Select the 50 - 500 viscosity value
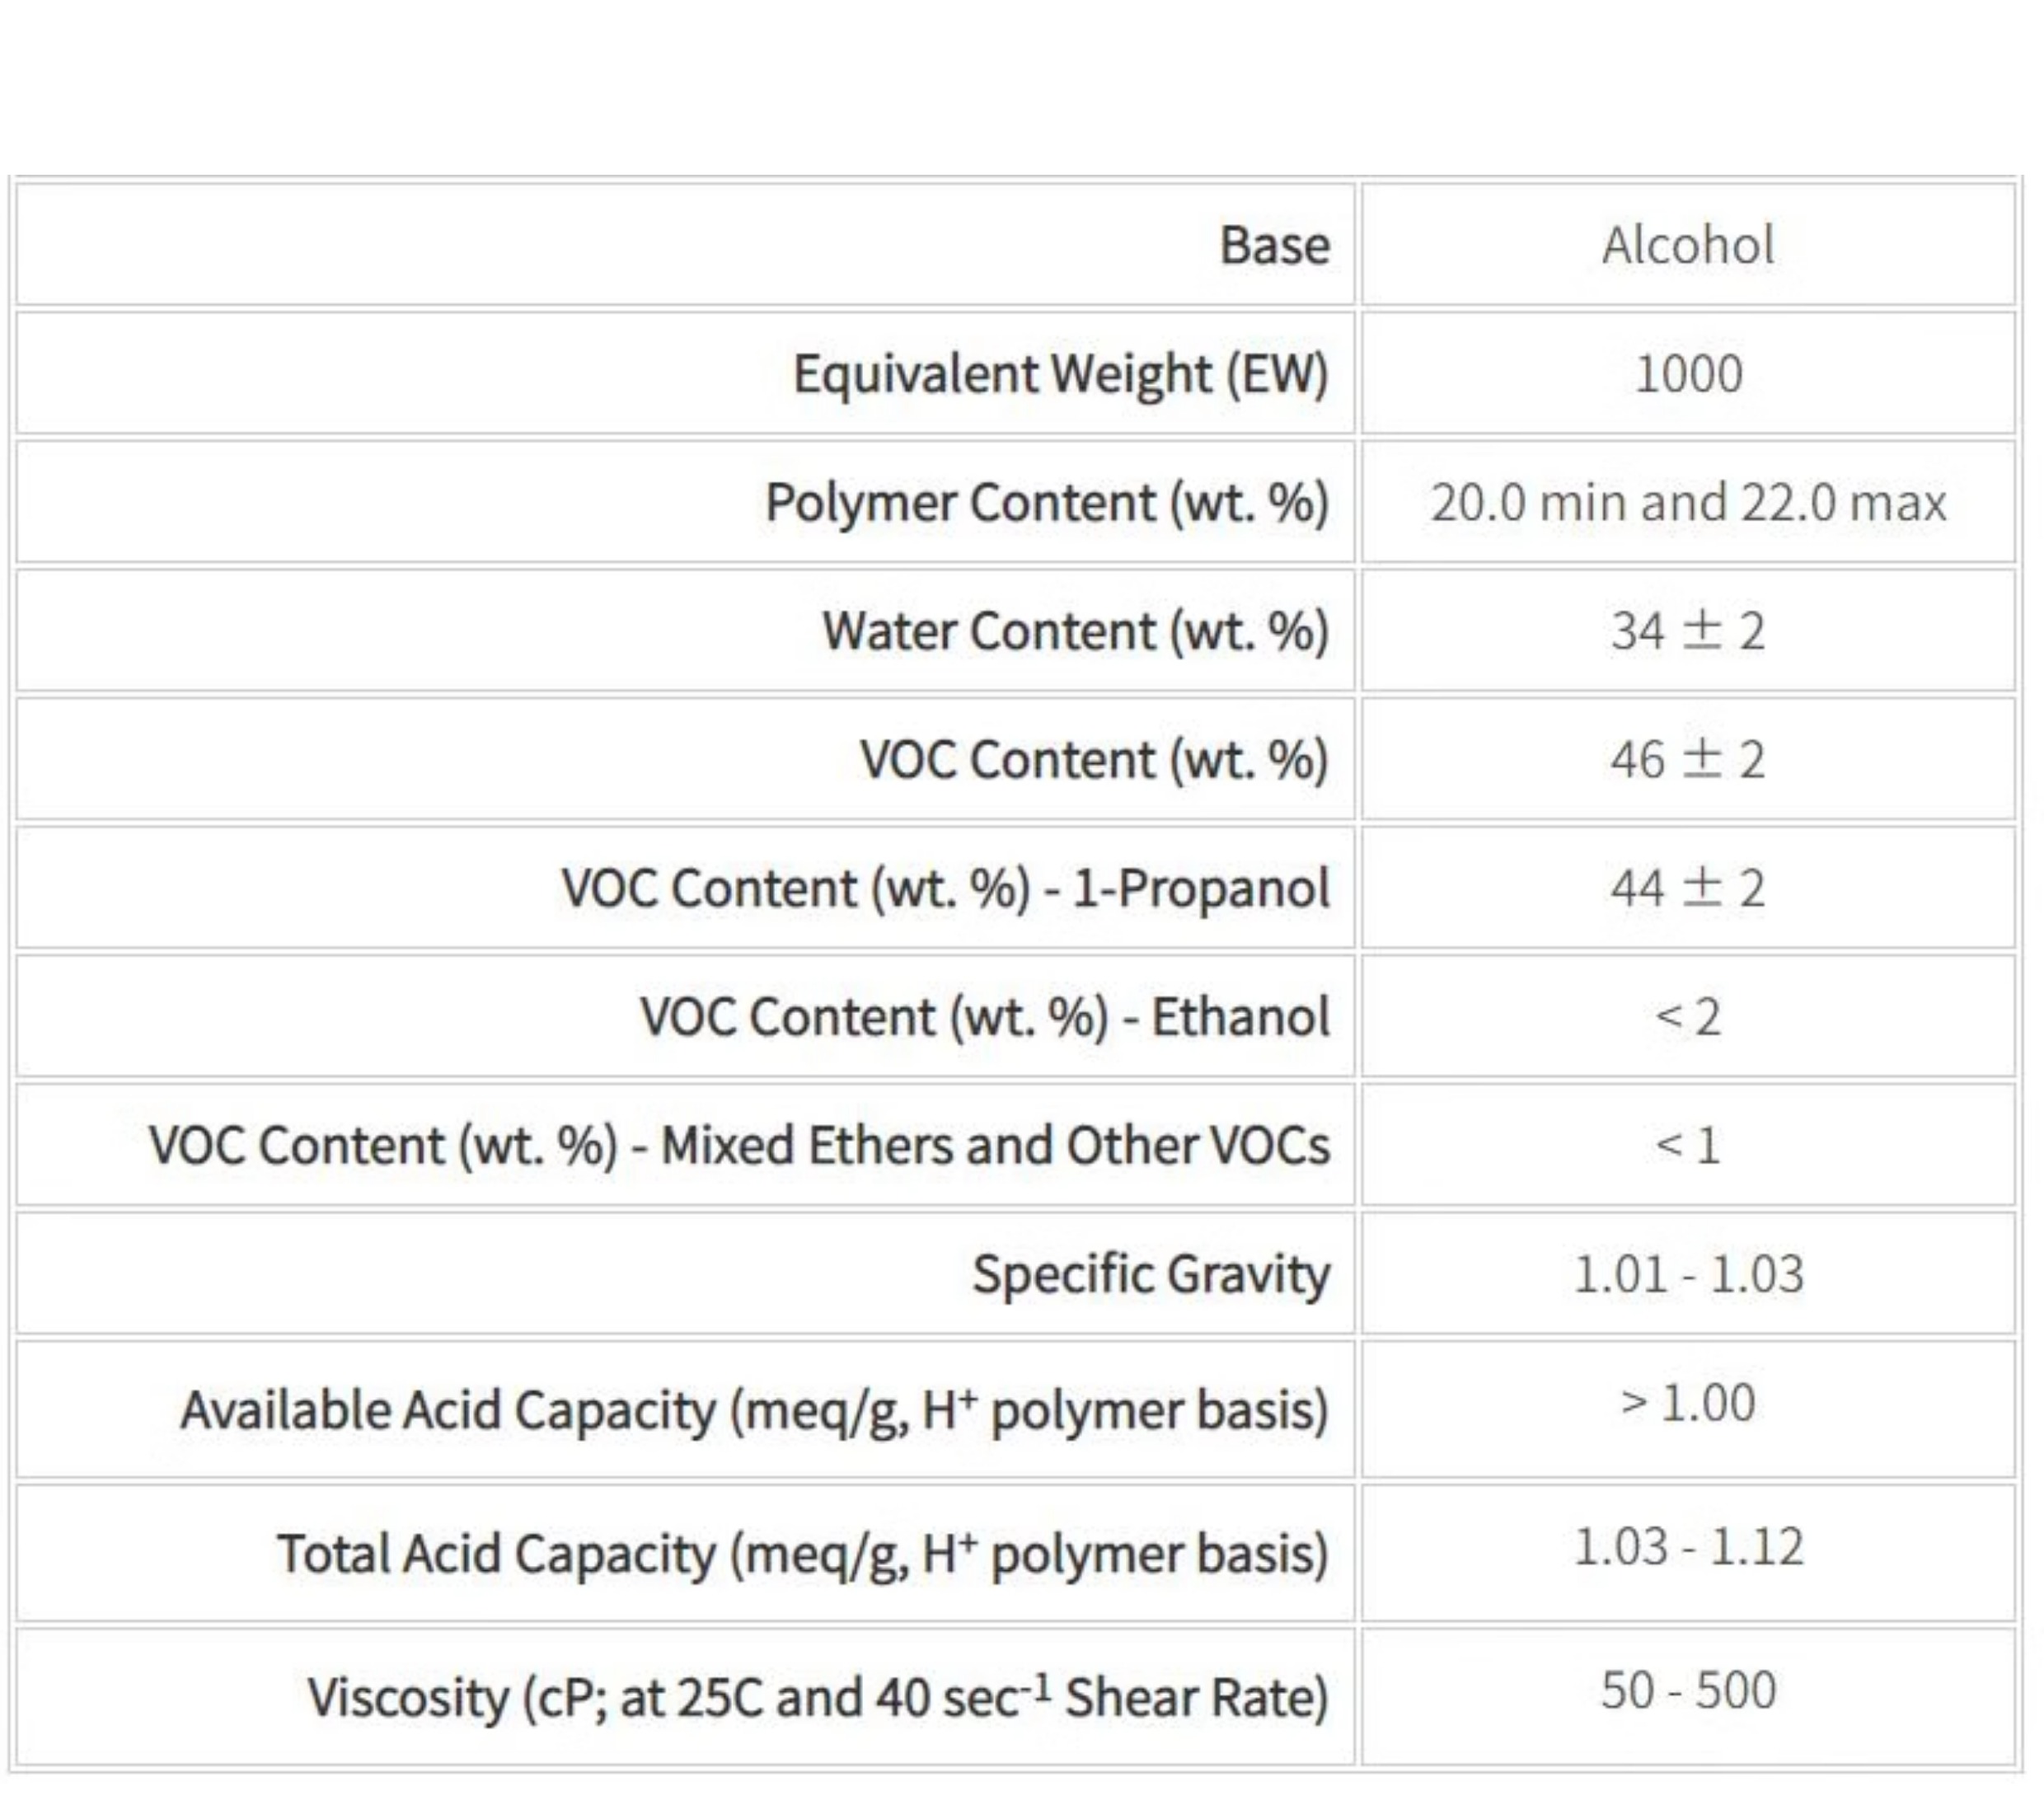The image size is (2044, 1810). pos(1688,1690)
